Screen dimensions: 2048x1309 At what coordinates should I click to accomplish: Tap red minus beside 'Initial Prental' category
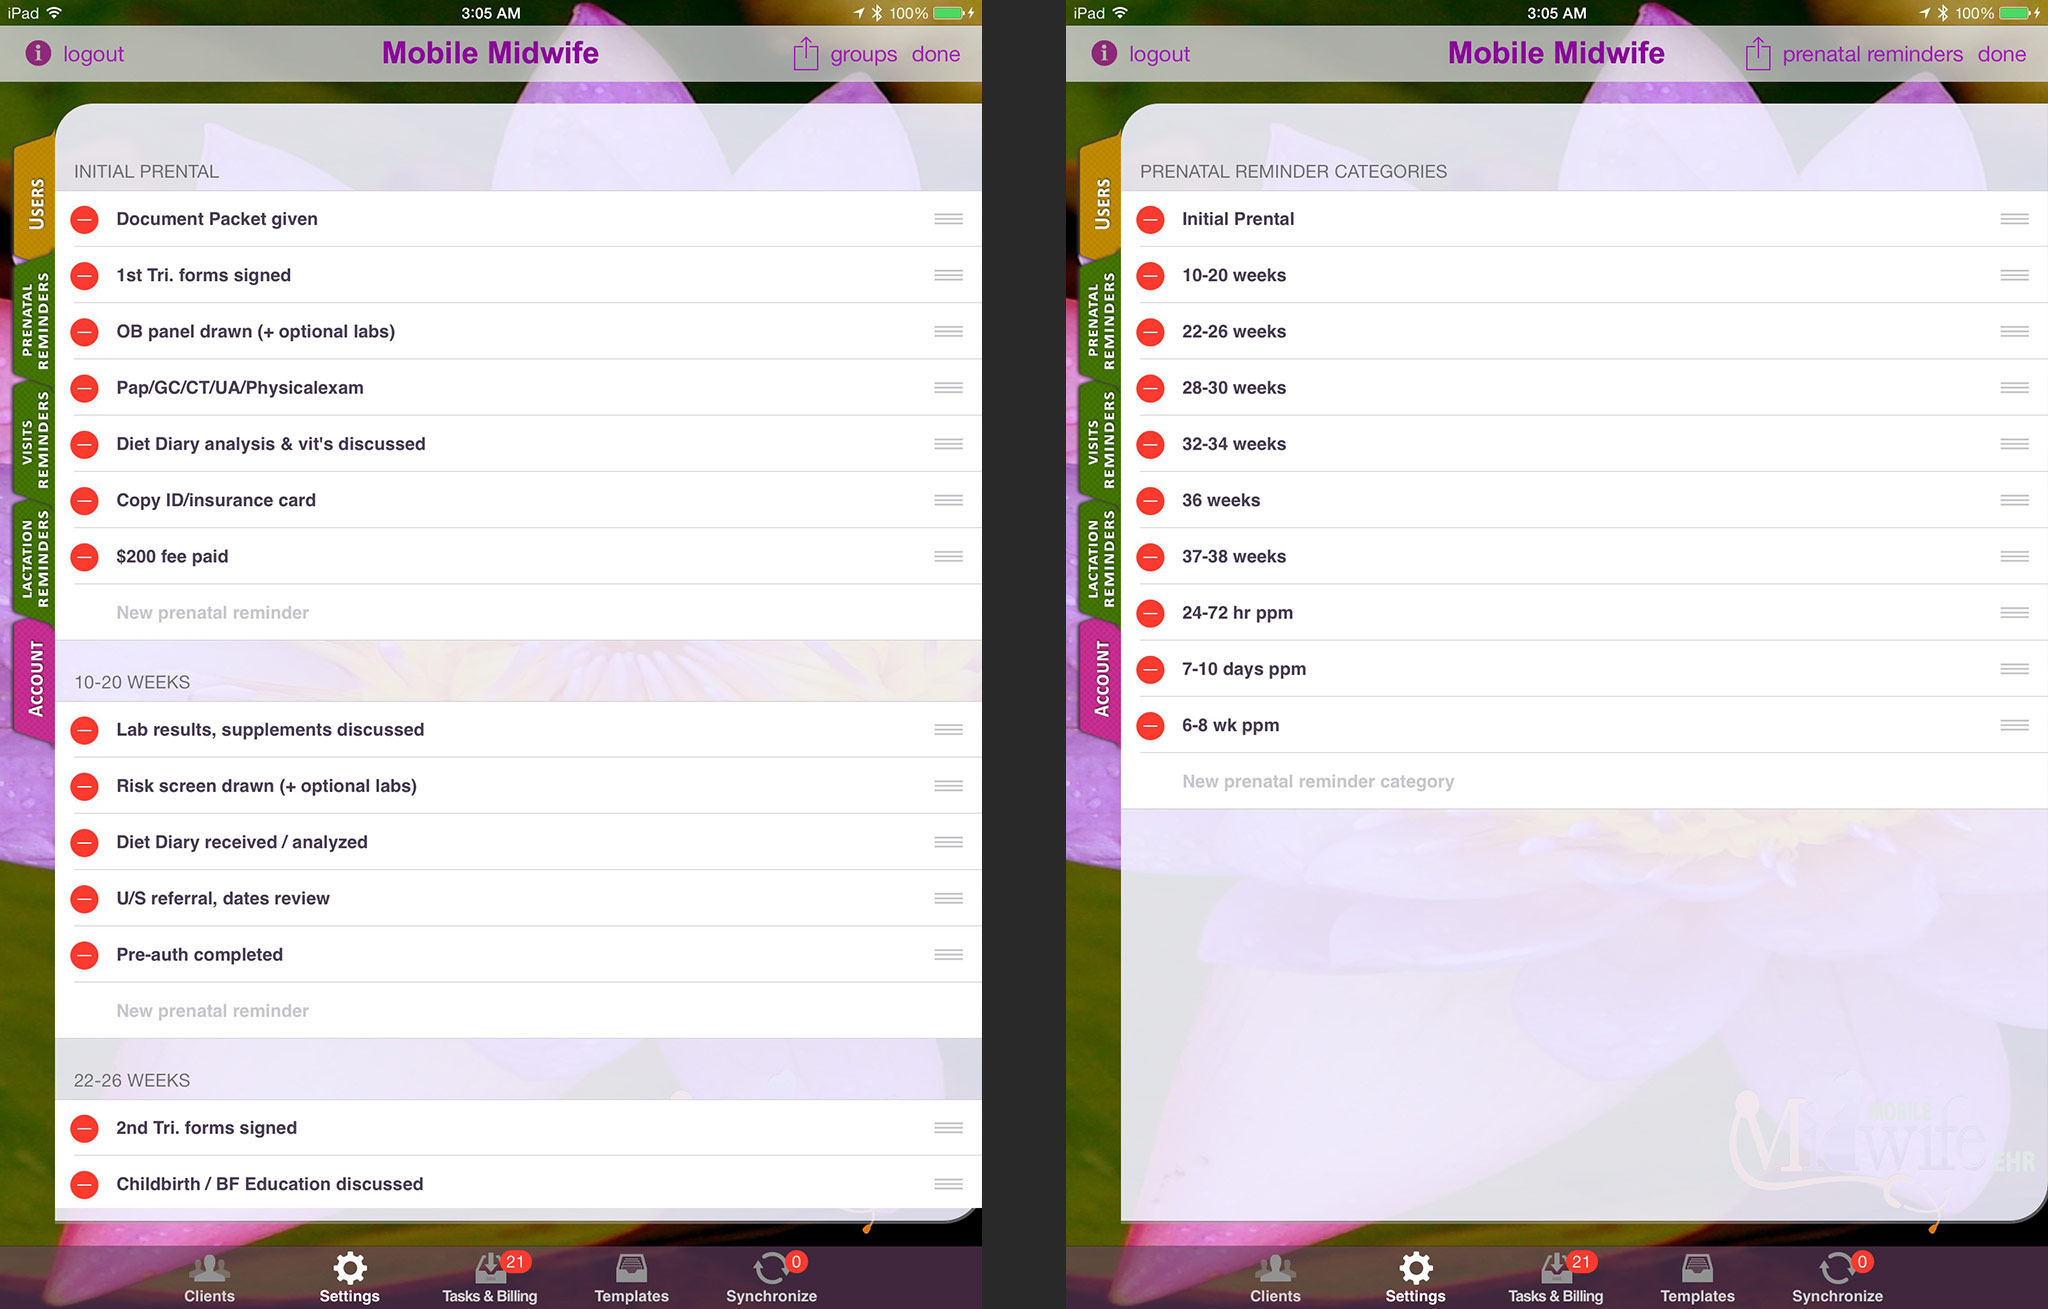coord(1151,219)
